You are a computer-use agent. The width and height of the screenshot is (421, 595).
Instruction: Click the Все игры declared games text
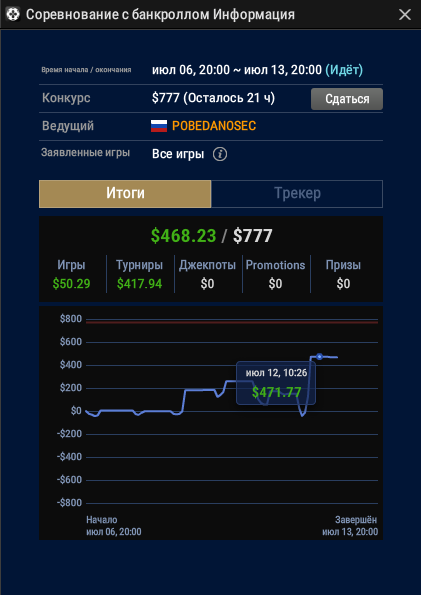[x=178, y=154]
